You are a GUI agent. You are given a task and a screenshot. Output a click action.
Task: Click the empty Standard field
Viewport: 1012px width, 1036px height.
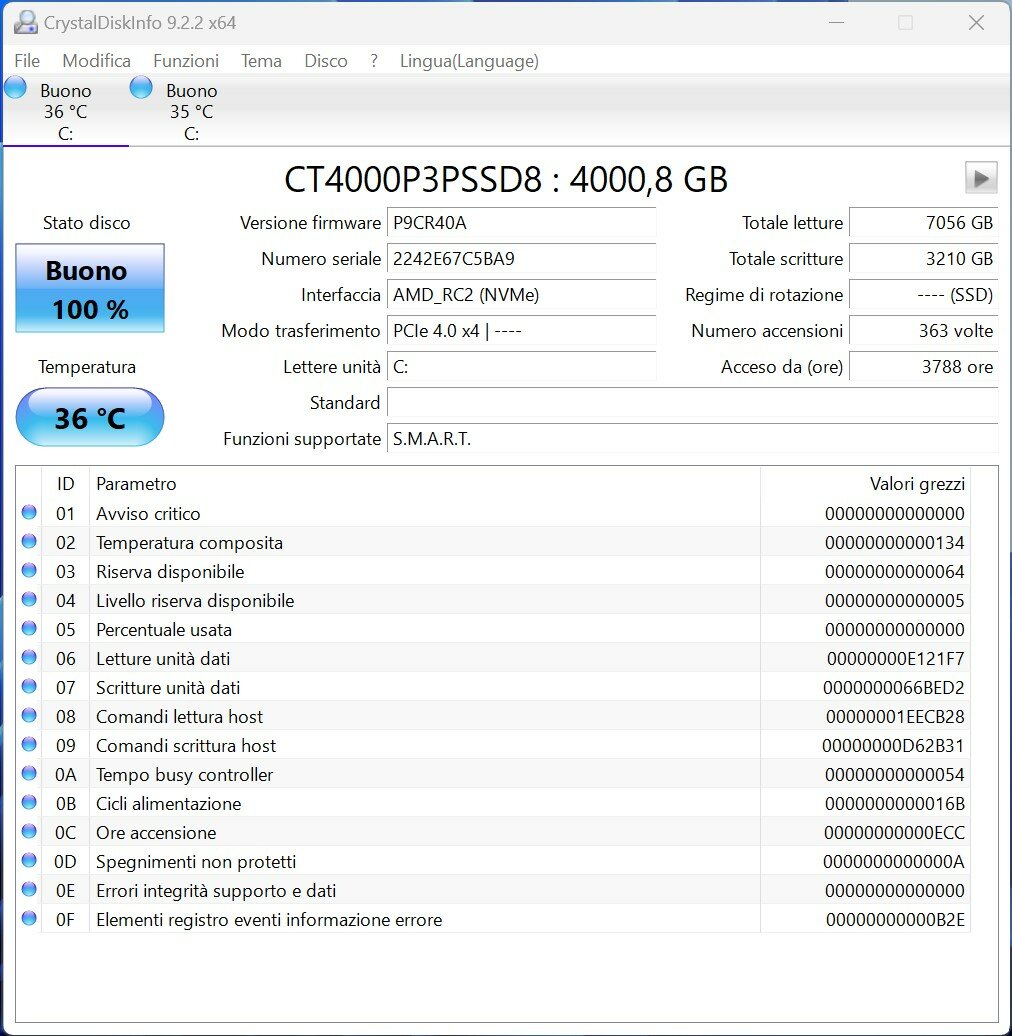692,402
